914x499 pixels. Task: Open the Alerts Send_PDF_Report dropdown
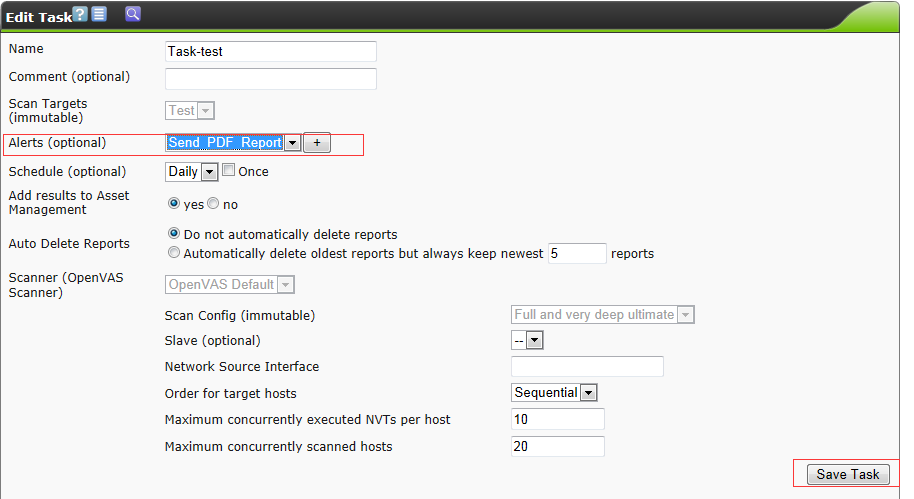292,143
